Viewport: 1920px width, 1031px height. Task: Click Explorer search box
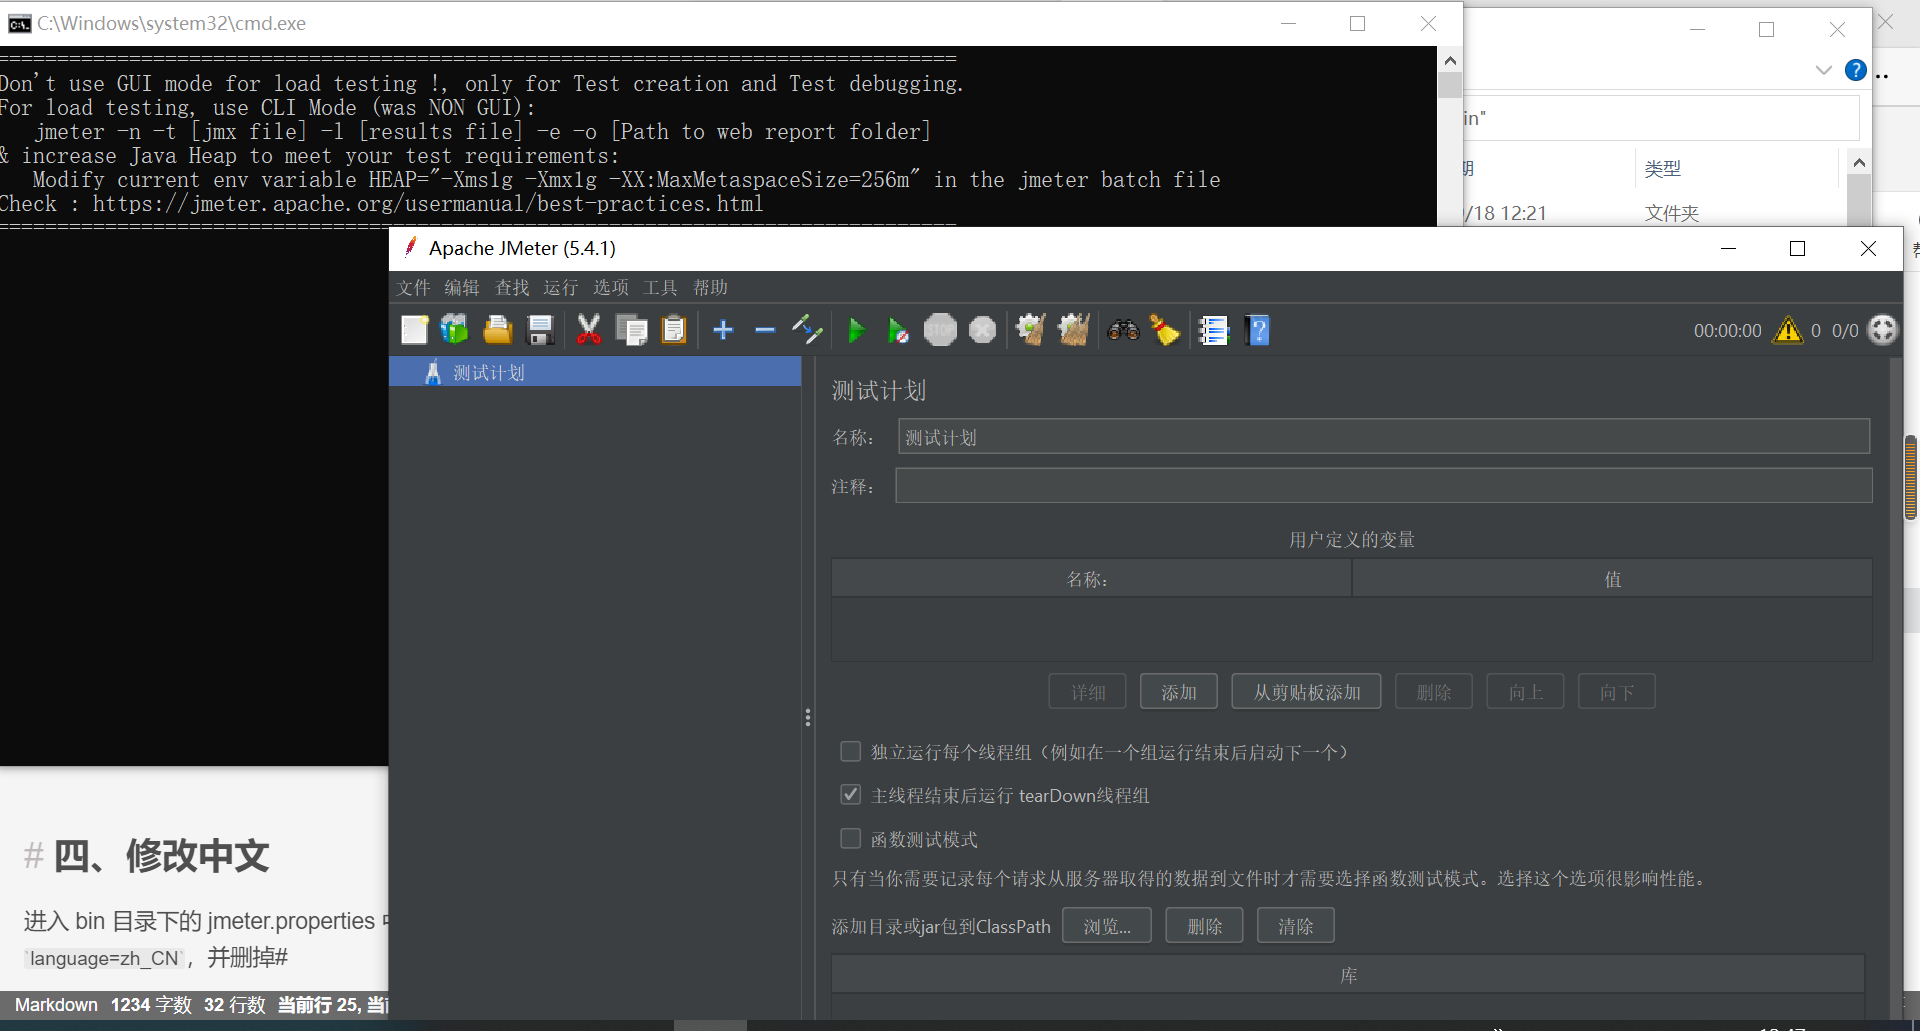(x=1661, y=118)
